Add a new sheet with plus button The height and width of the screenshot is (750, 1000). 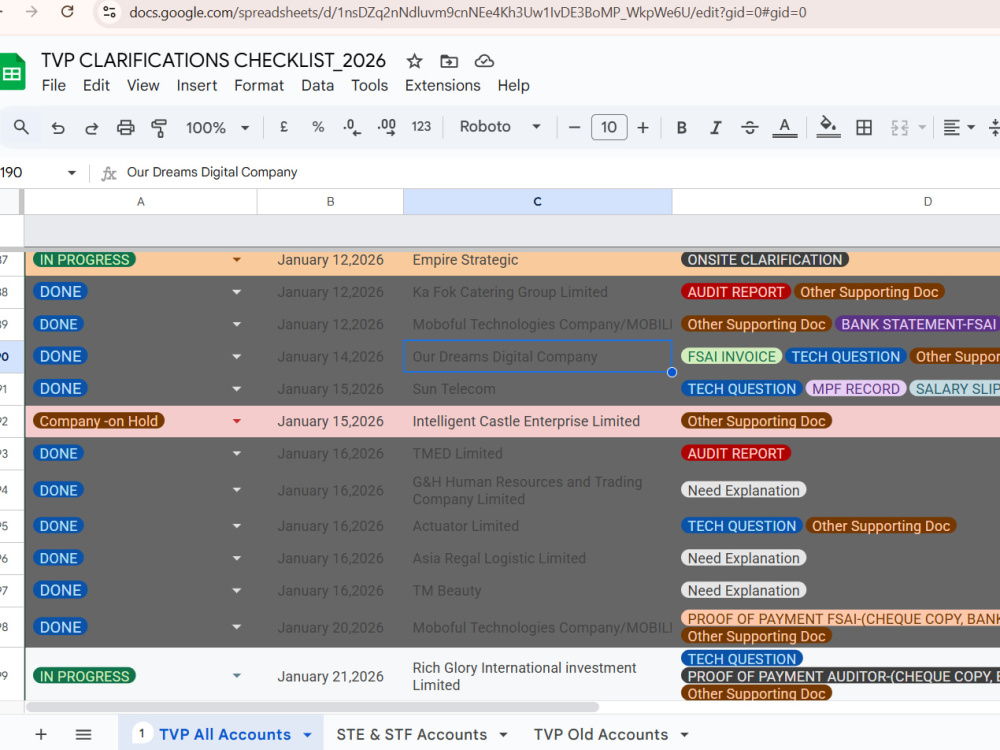pyautogui.click(x=41, y=734)
